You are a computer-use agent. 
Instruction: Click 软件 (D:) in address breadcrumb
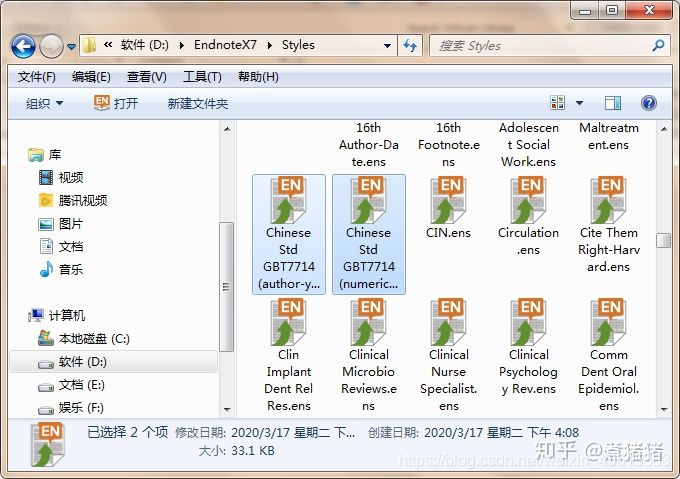click(x=144, y=45)
